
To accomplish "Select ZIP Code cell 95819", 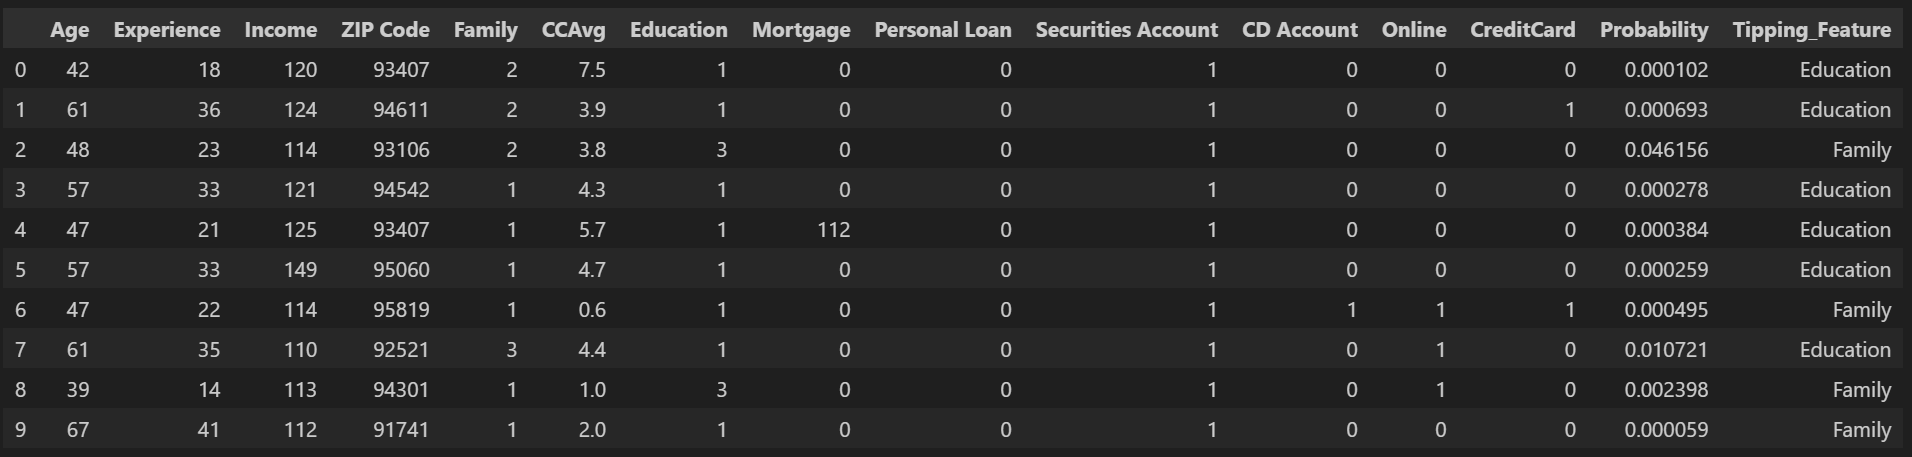I will 400,310.
